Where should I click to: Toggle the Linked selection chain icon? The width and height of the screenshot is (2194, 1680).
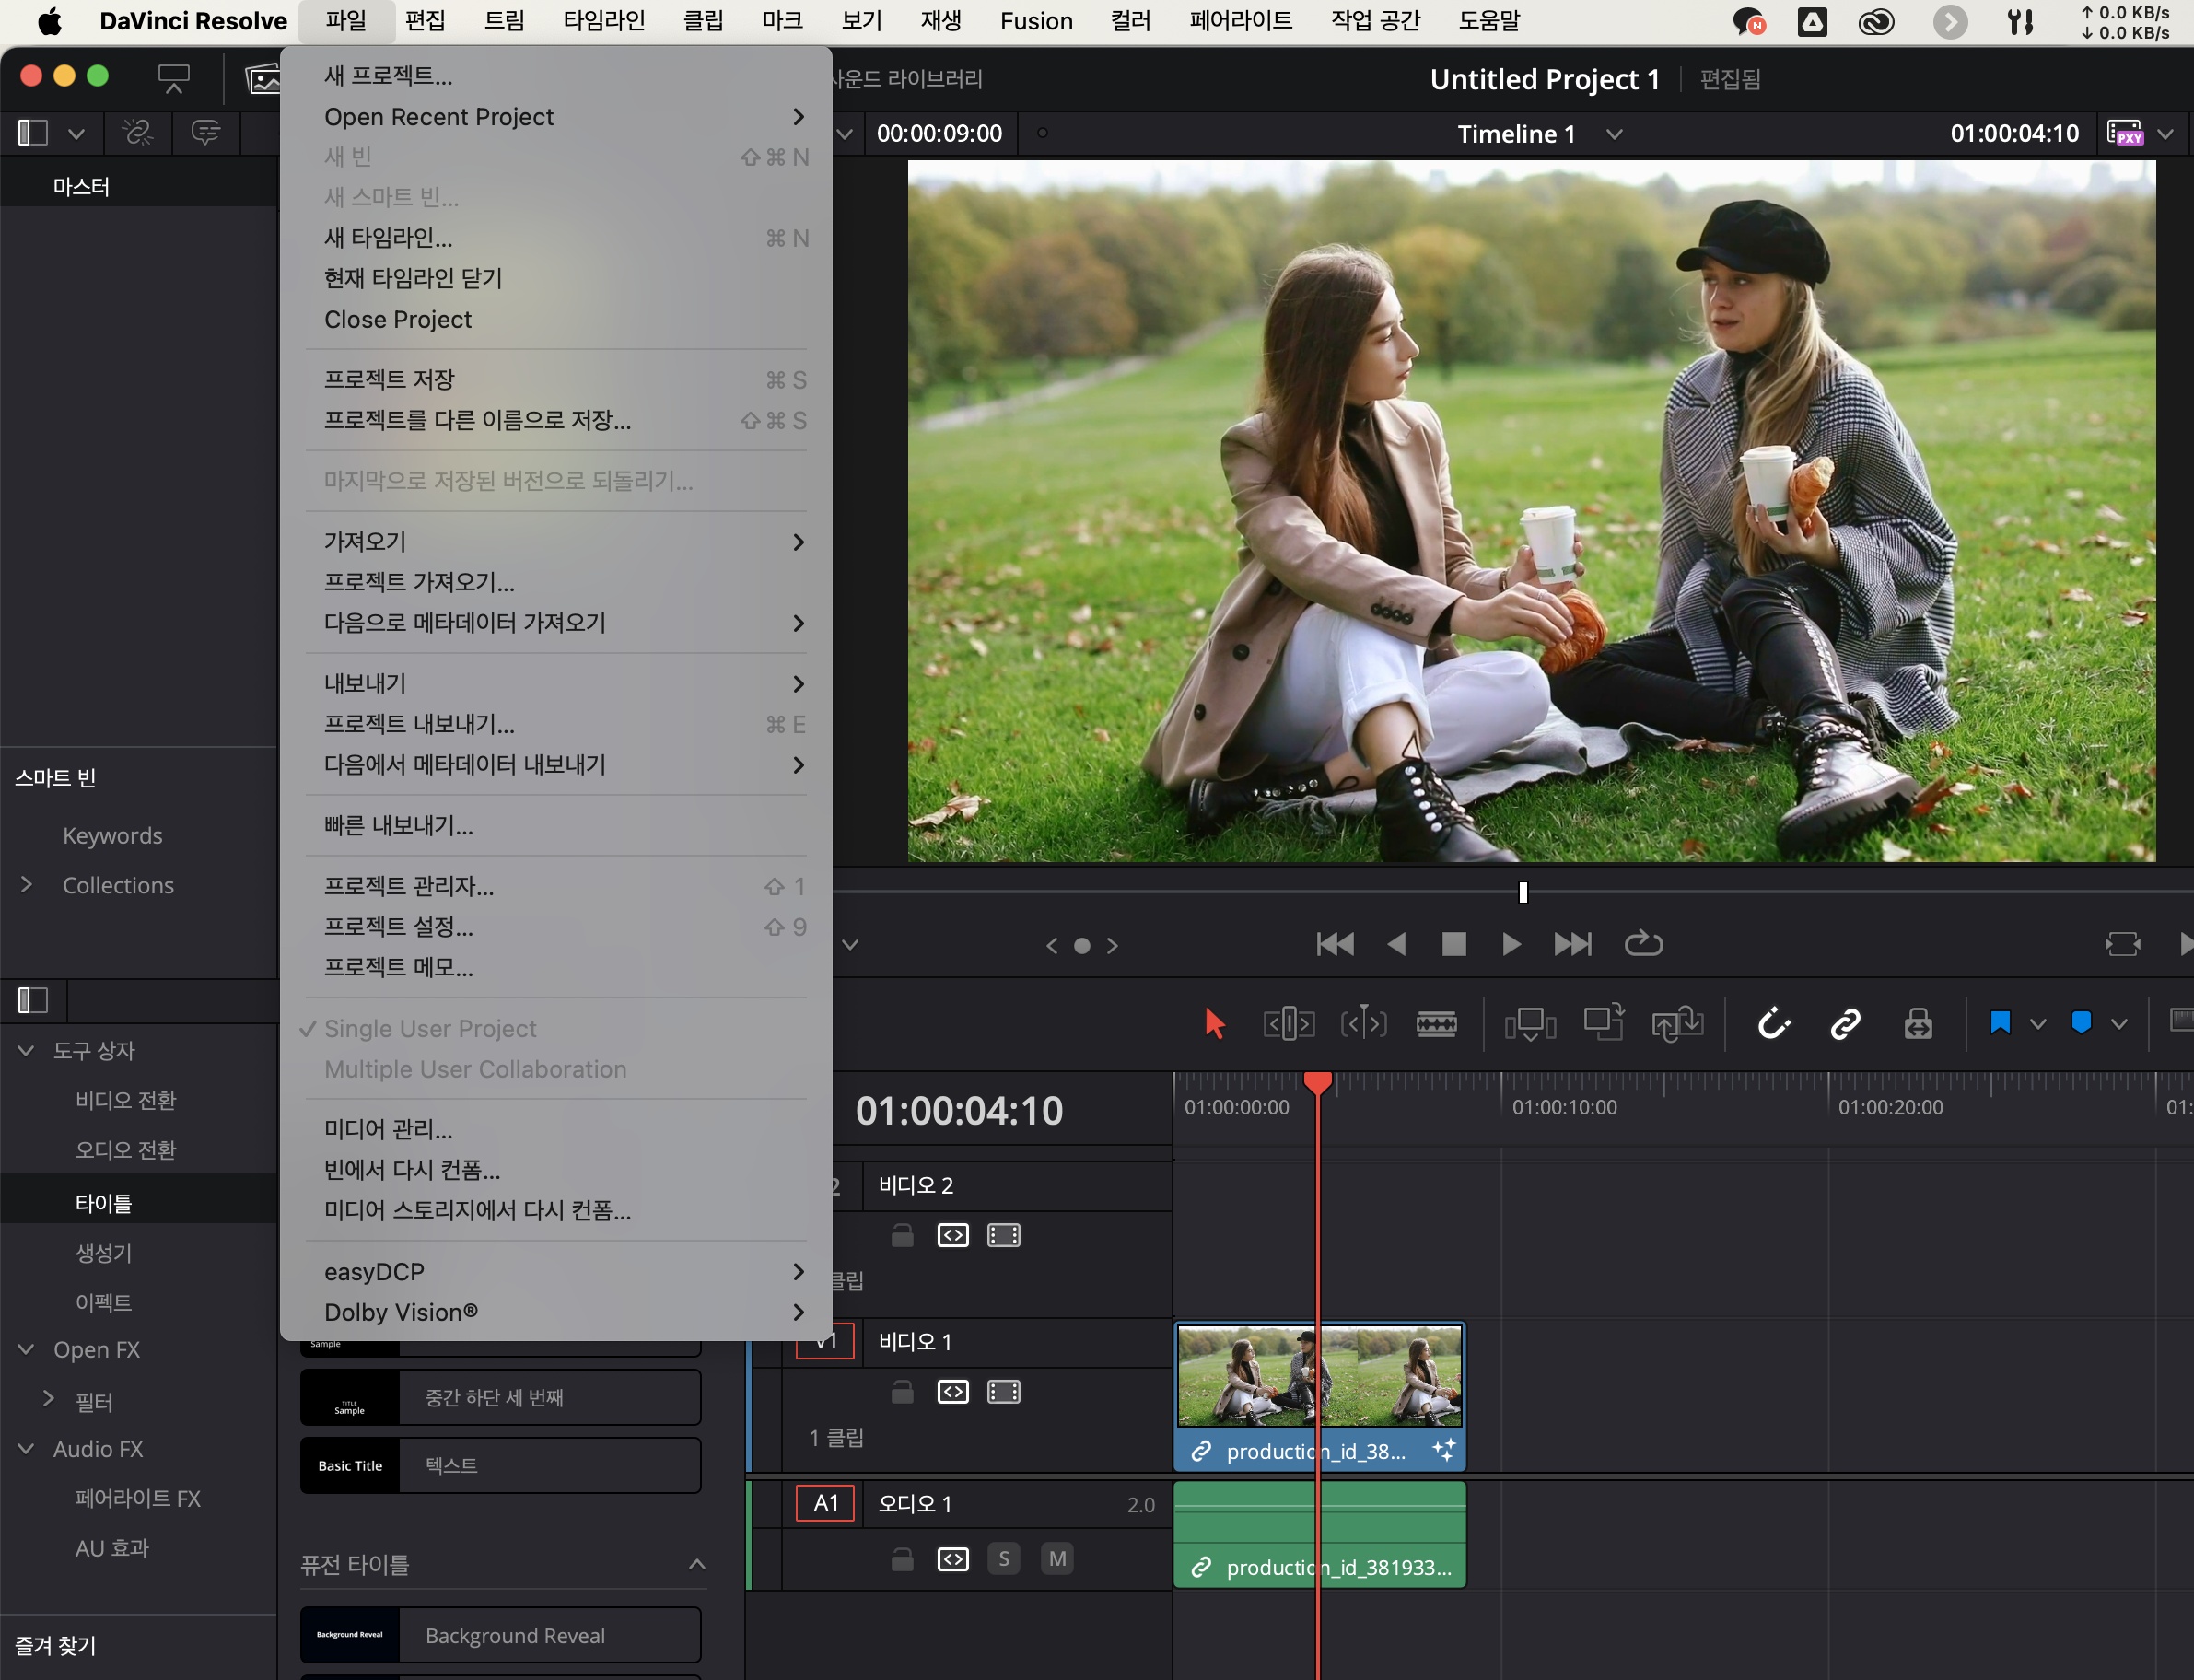(1845, 1024)
